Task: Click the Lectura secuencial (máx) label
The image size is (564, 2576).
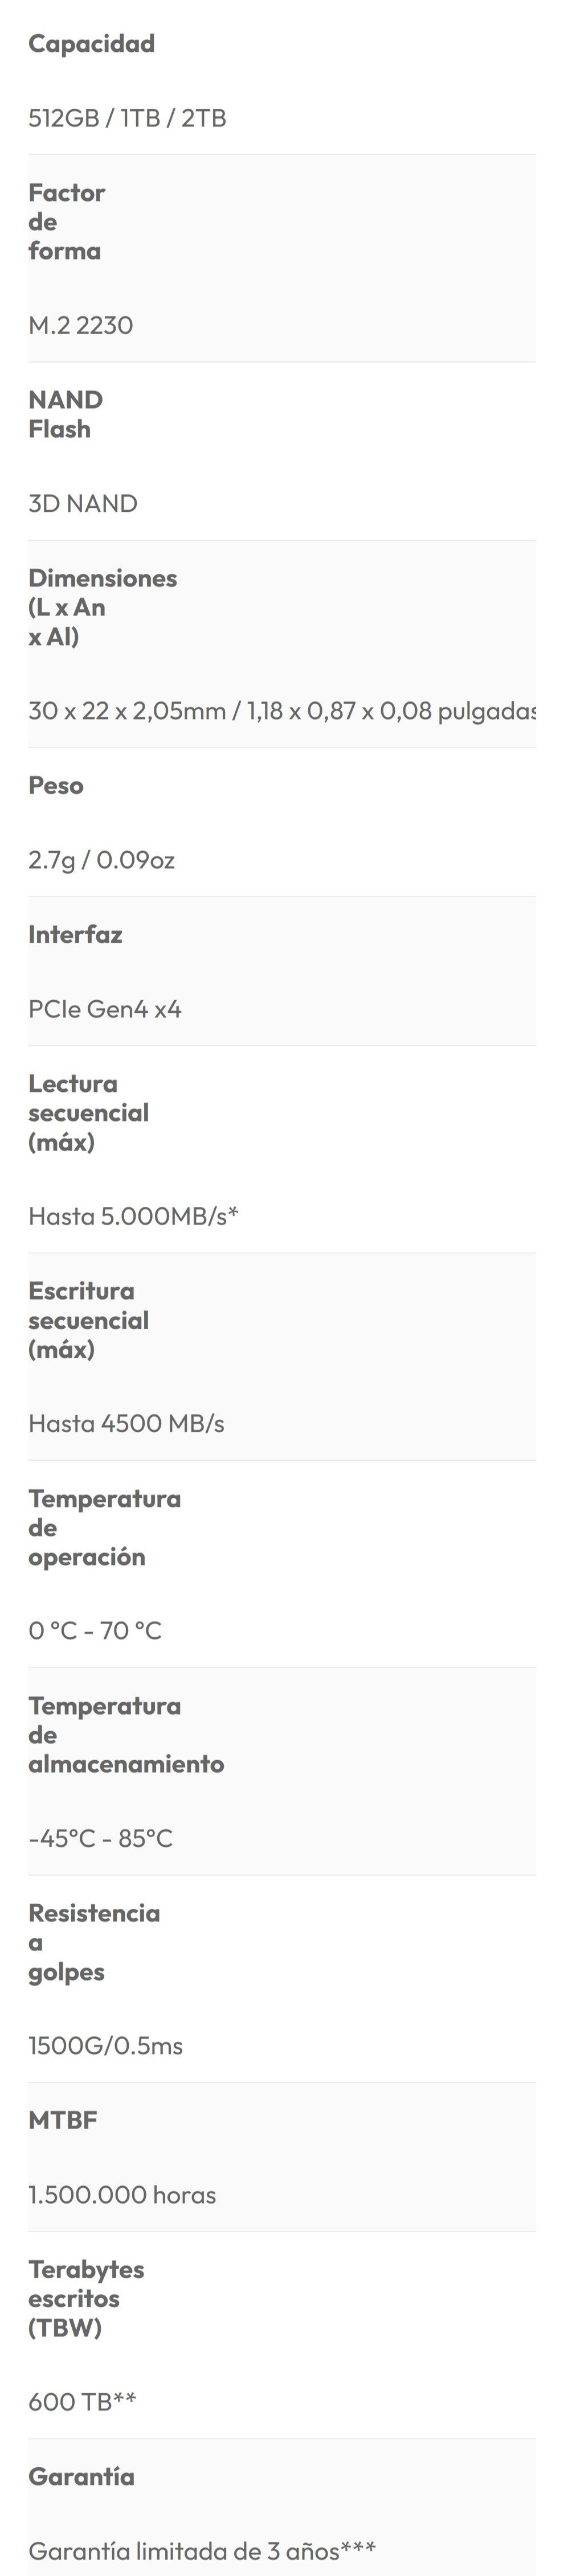Action: tap(88, 1112)
